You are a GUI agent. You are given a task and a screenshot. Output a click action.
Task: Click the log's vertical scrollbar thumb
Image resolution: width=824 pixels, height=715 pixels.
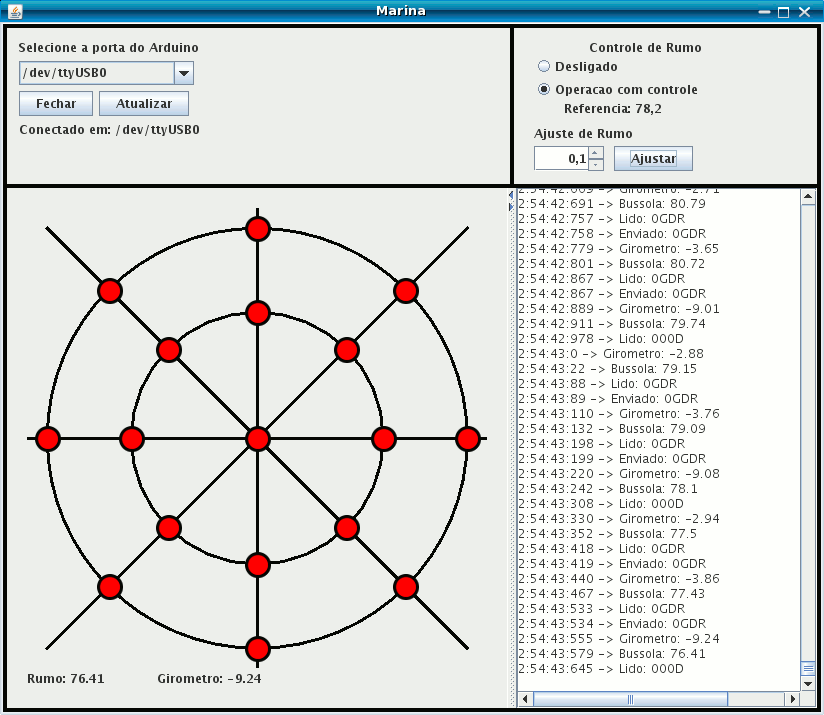pyautogui.click(x=808, y=668)
